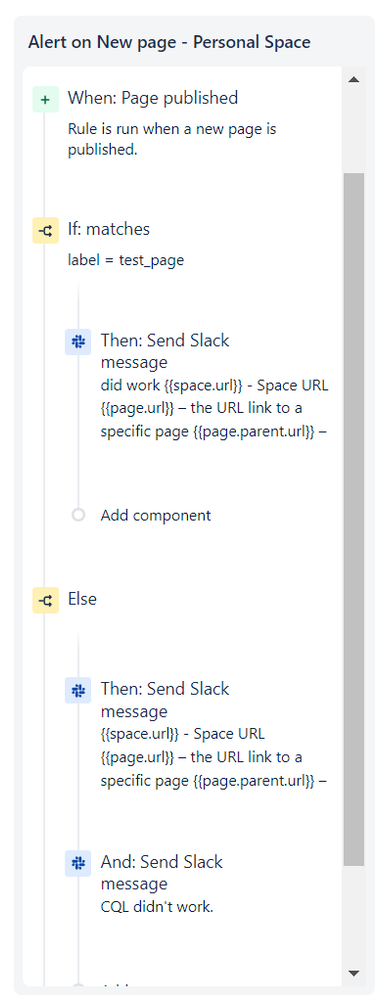Click 'Add component' link
The image size is (379, 999).
coord(155,515)
